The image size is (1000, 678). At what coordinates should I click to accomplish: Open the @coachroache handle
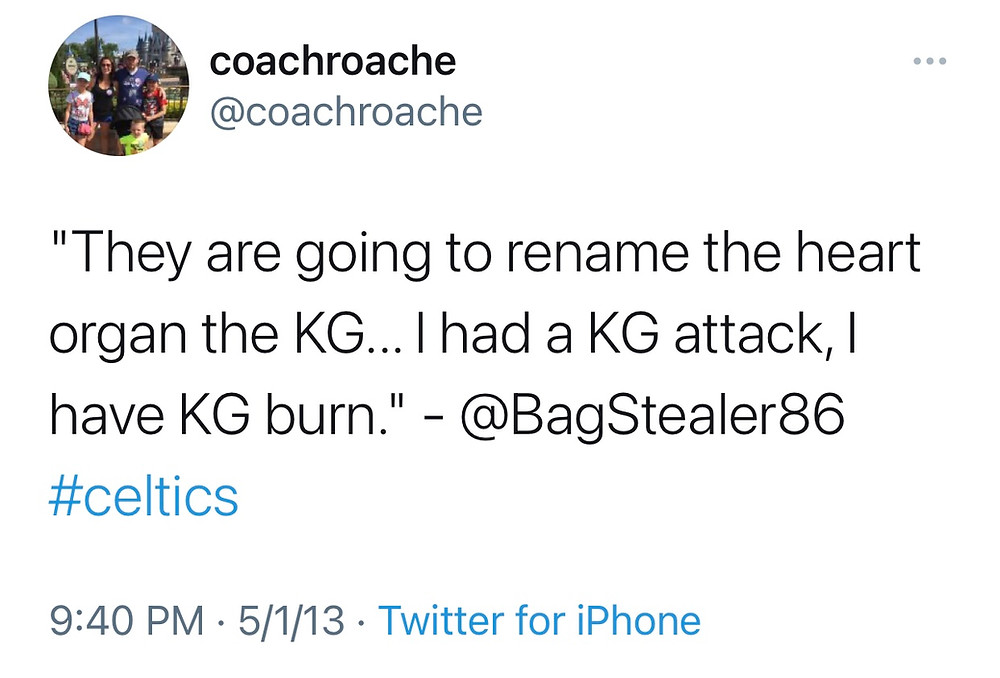coord(346,112)
